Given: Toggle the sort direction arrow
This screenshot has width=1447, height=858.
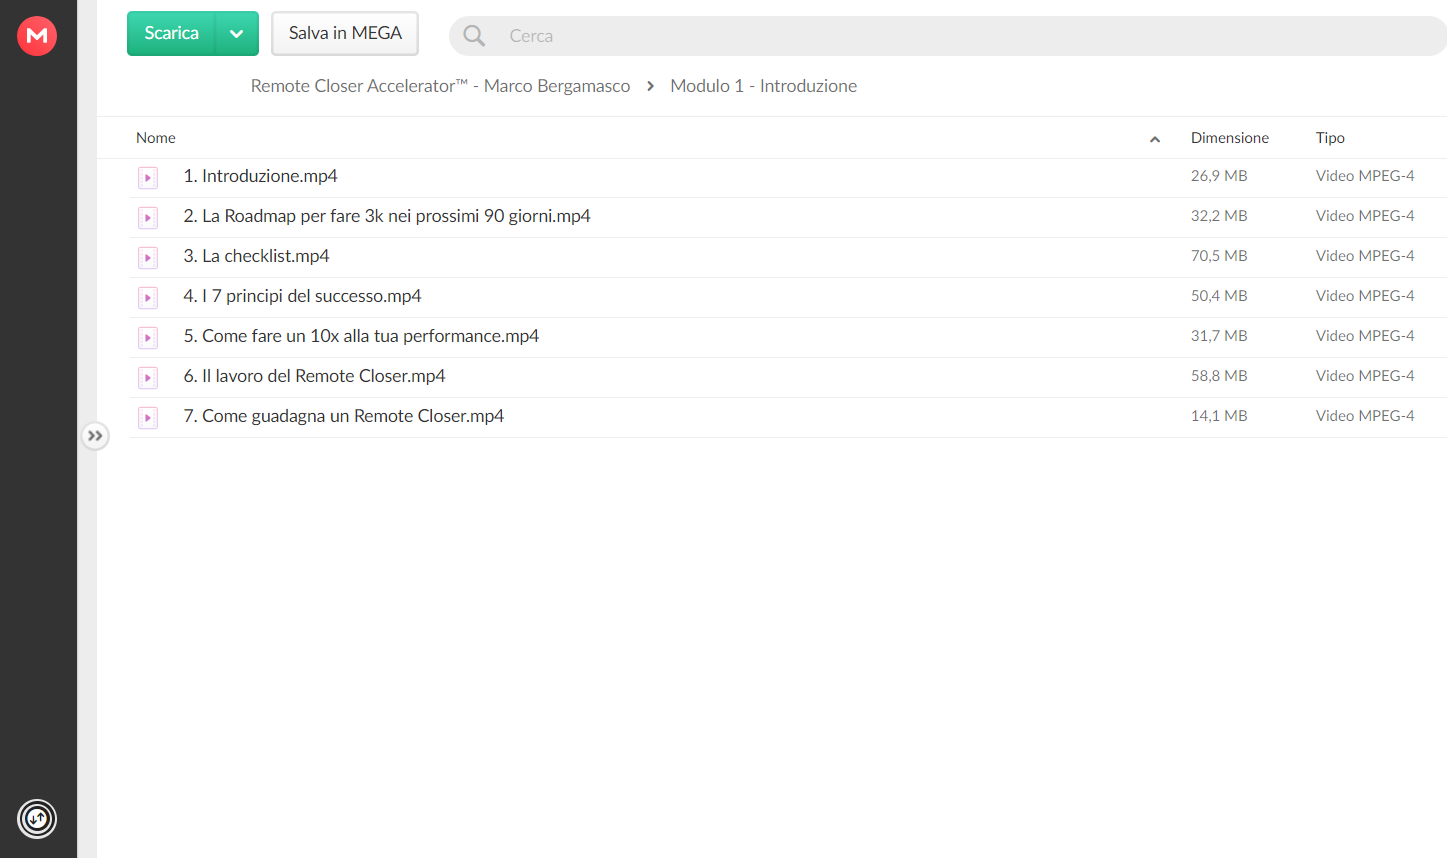Looking at the screenshot, I should click(x=1155, y=139).
